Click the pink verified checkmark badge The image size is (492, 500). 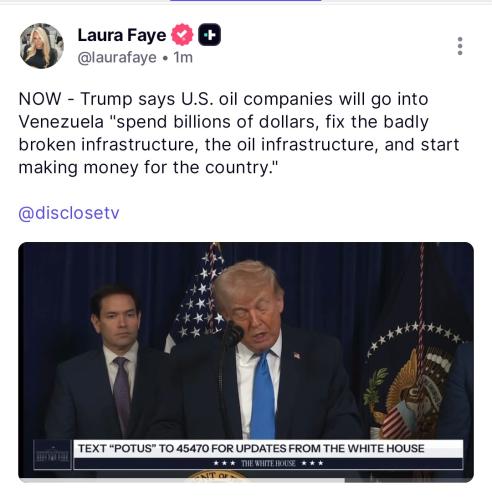(x=182, y=35)
